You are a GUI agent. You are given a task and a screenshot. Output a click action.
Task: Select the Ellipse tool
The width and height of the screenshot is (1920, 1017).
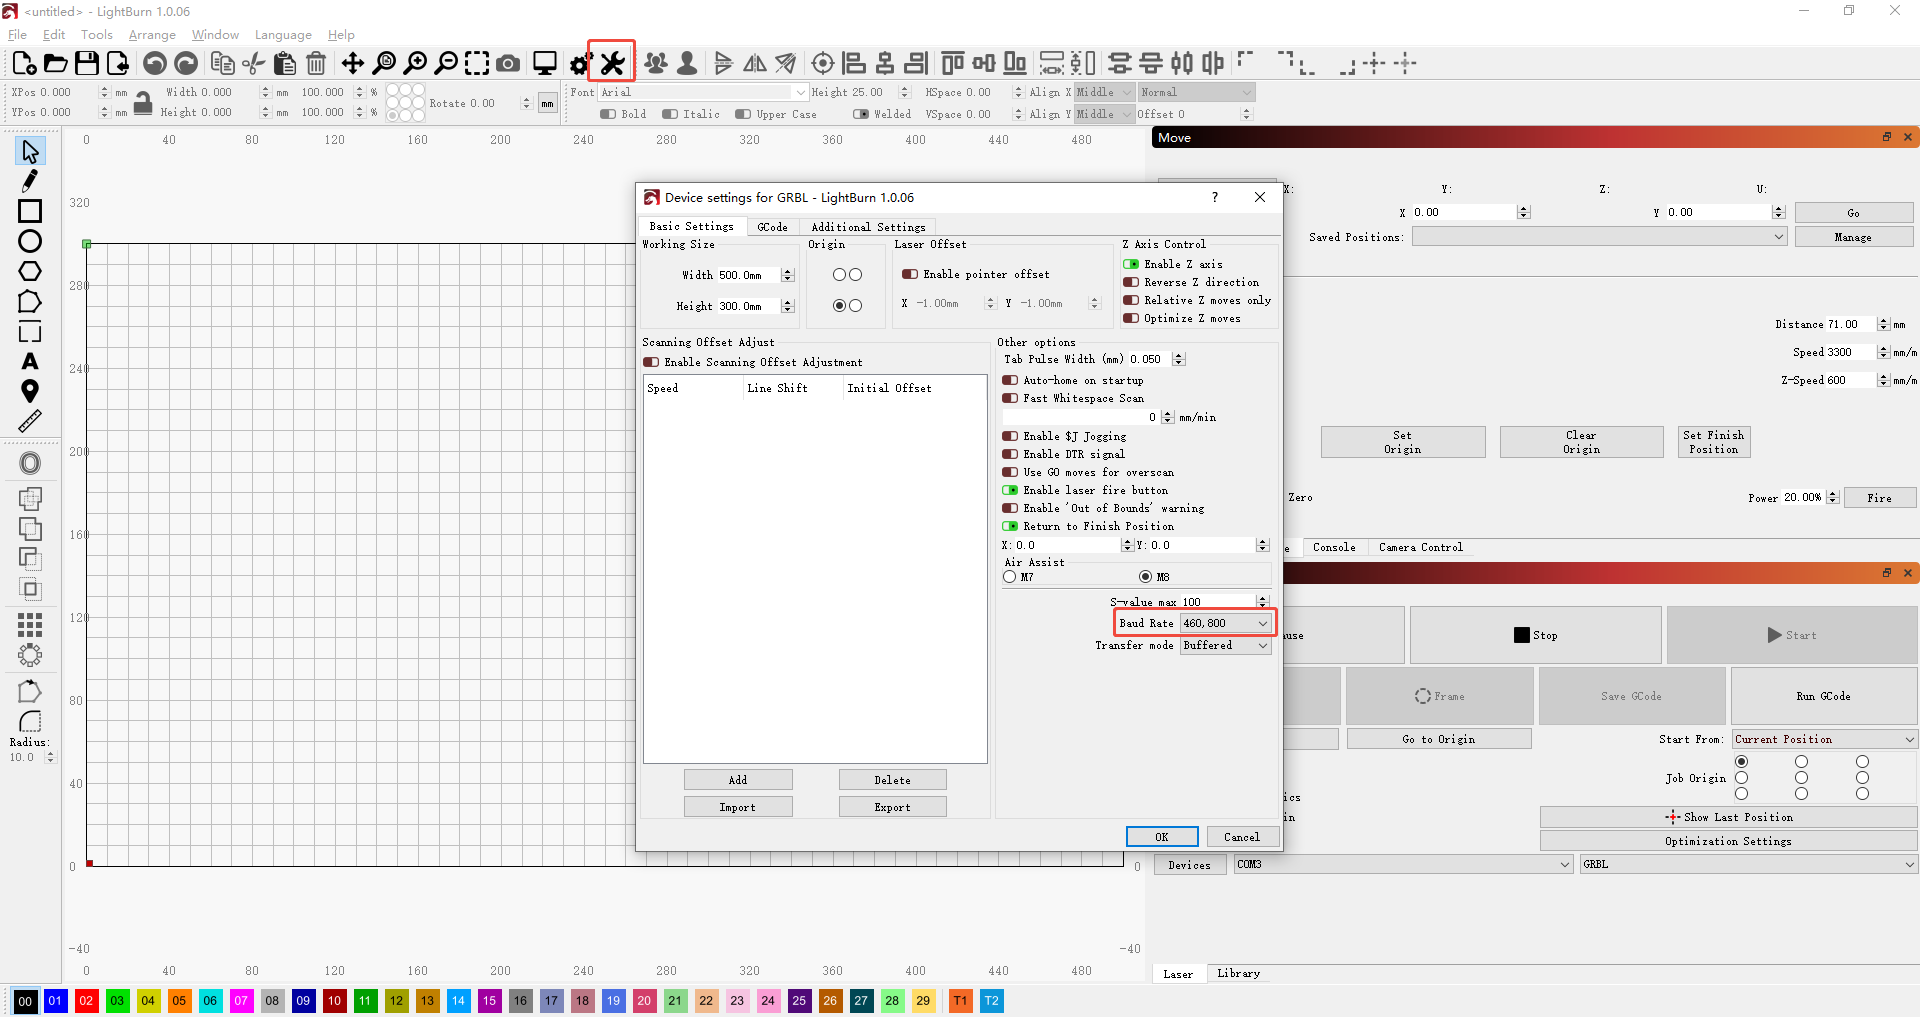click(x=30, y=241)
